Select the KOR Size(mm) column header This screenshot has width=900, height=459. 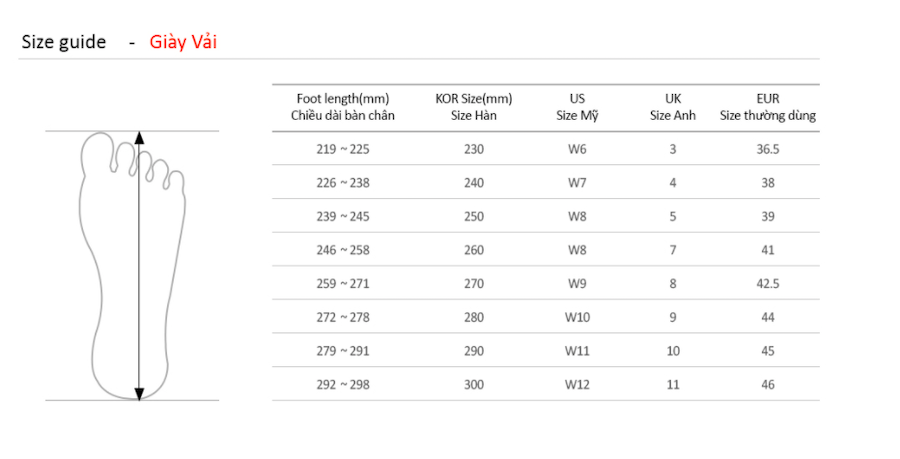[474, 107]
